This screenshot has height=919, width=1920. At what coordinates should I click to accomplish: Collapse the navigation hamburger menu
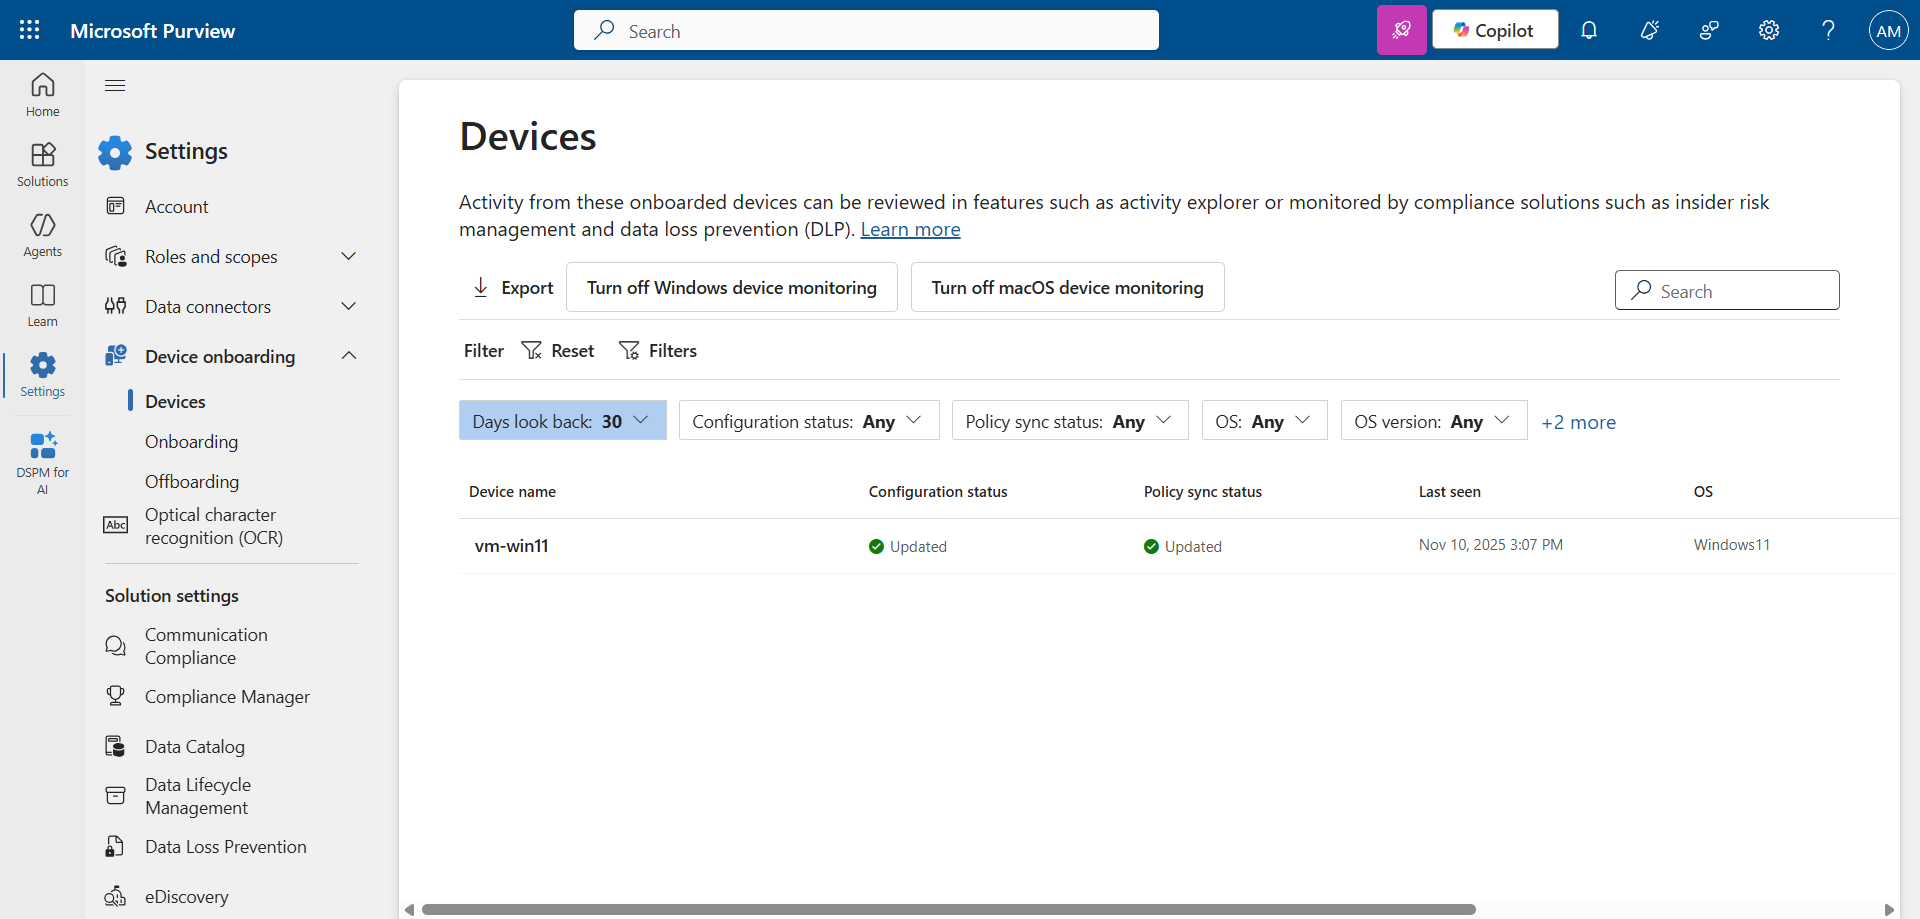115,86
